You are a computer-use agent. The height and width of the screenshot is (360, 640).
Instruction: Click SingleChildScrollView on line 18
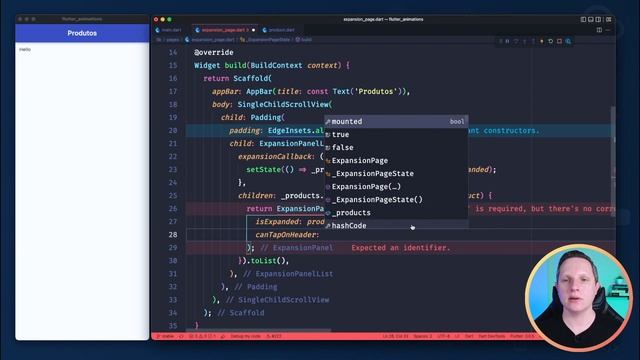pyautogui.click(x=283, y=104)
